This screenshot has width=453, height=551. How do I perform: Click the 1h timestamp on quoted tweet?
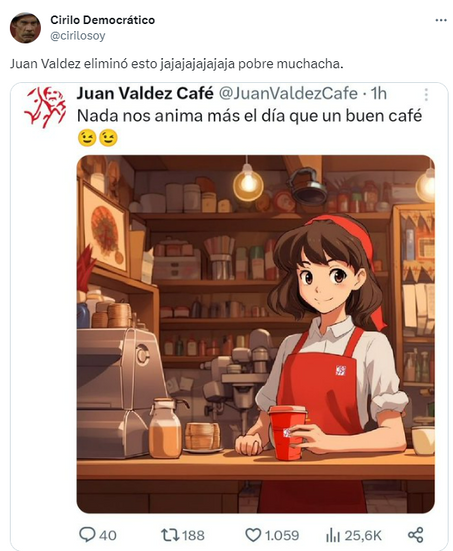point(379,93)
